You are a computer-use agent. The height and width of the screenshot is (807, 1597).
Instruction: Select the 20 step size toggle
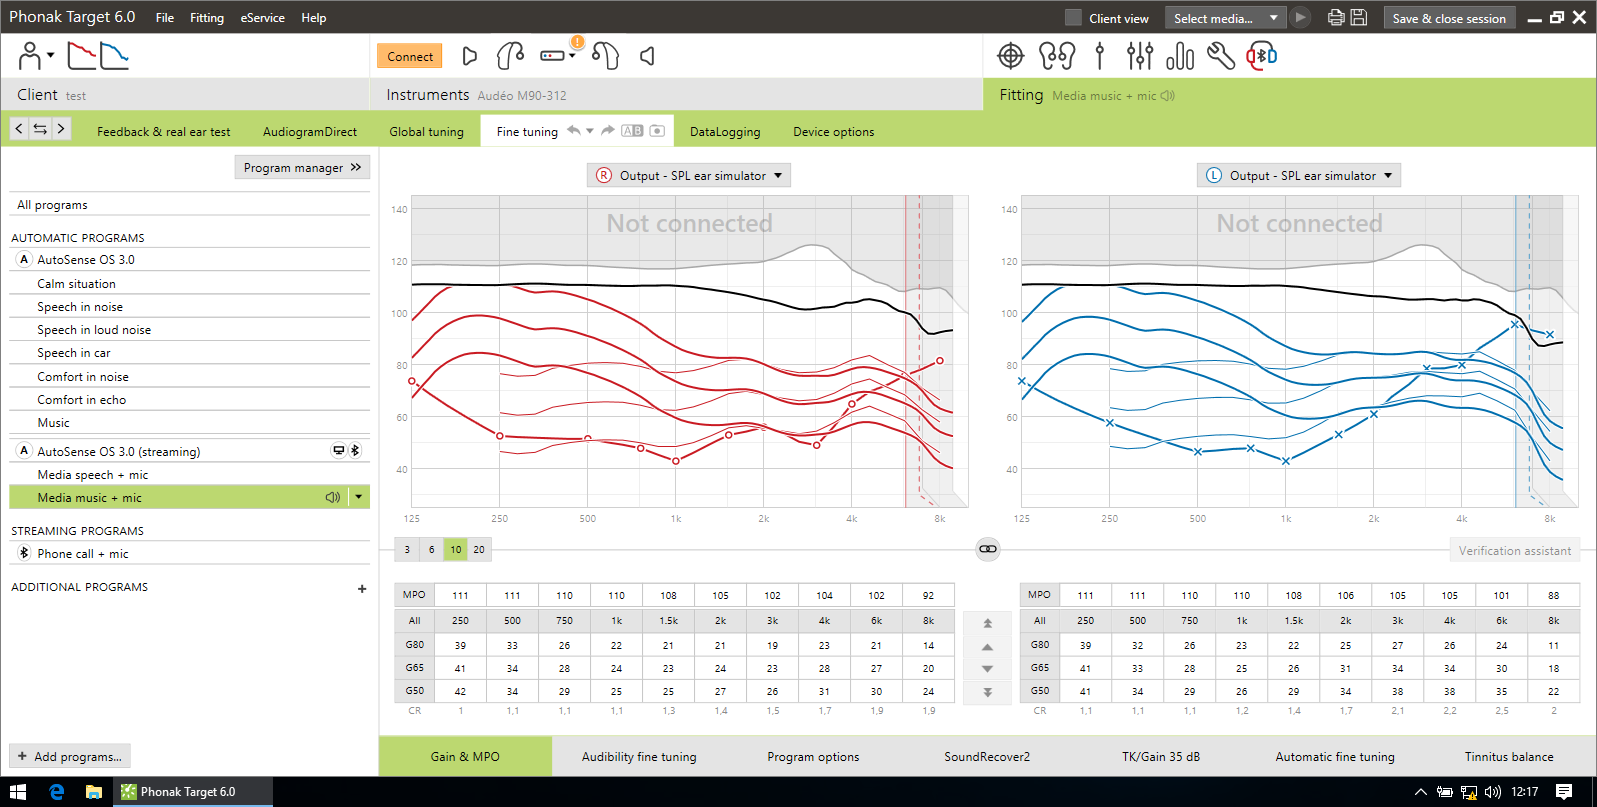(479, 549)
